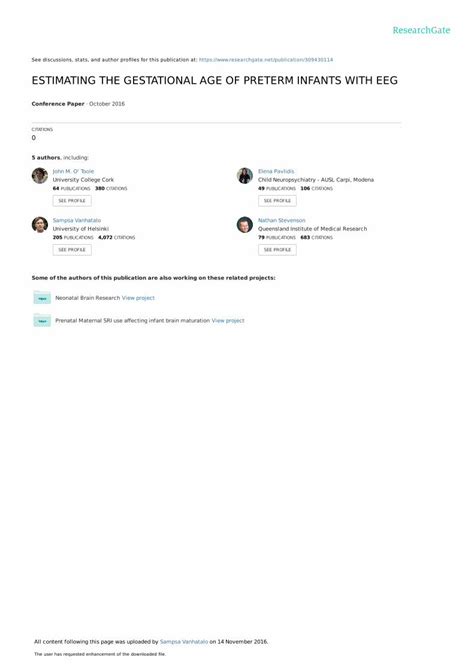Click the paper title Estimating the Gestational Age
The height and width of the screenshot is (669, 474).
pos(215,80)
